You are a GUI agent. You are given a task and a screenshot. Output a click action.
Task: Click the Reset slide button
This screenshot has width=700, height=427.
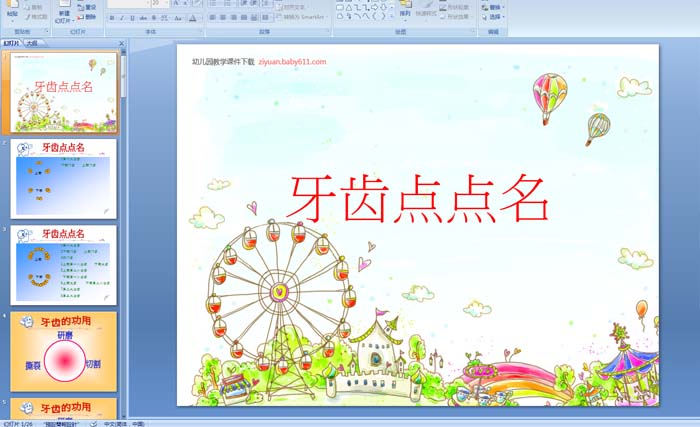pos(87,7)
